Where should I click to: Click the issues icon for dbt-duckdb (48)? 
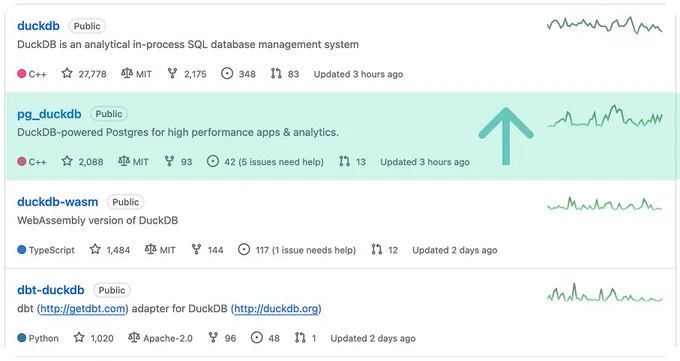(x=257, y=338)
